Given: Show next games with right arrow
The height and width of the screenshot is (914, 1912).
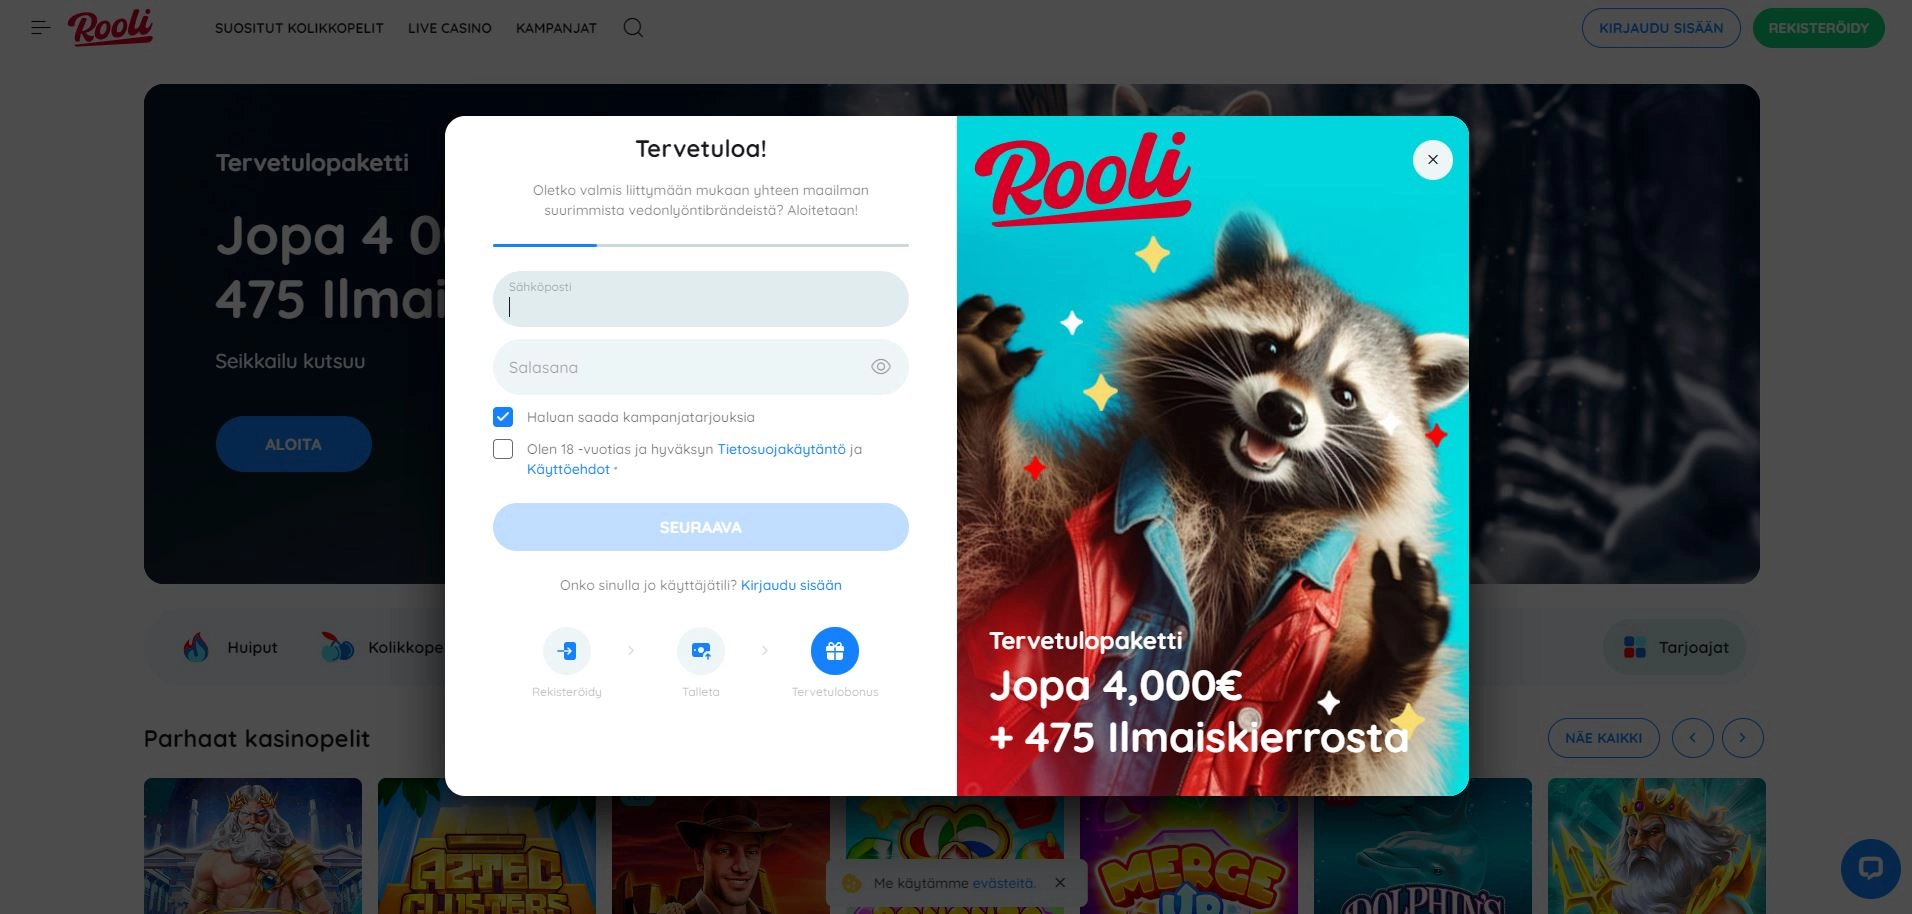Looking at the screenshot, I should [x=1743, y=738].
